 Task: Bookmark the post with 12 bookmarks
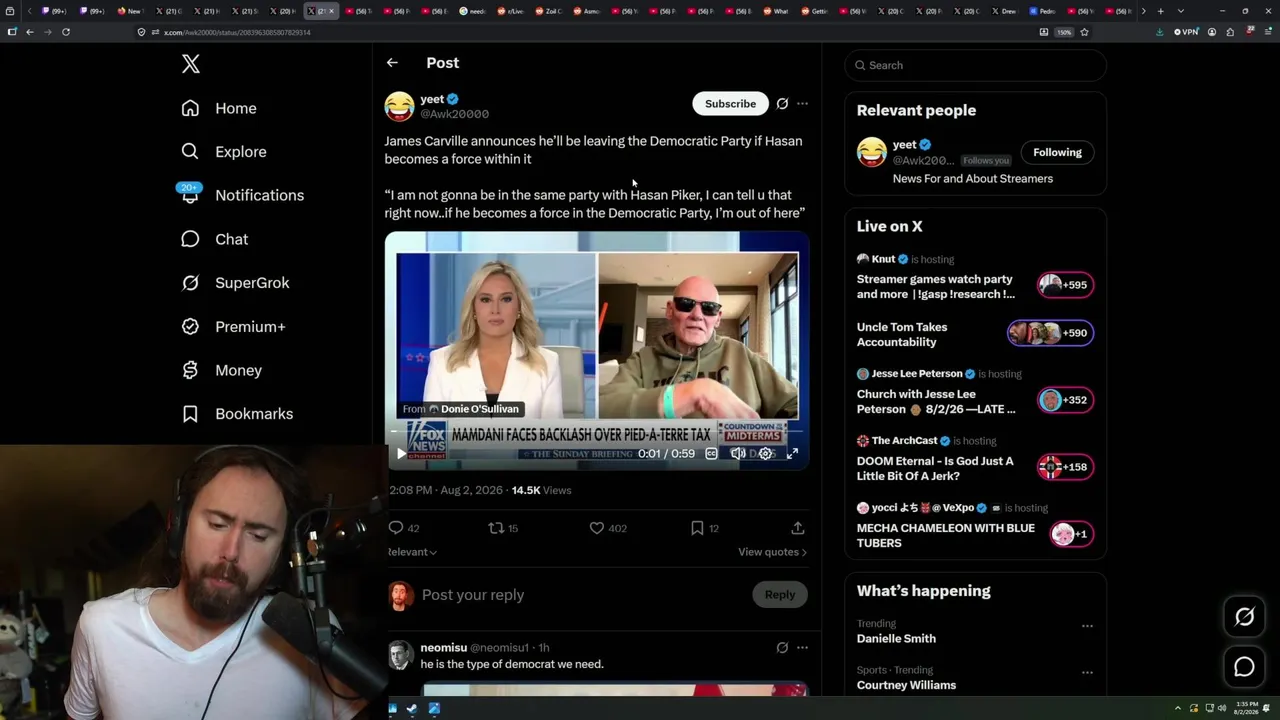(697, 528)
